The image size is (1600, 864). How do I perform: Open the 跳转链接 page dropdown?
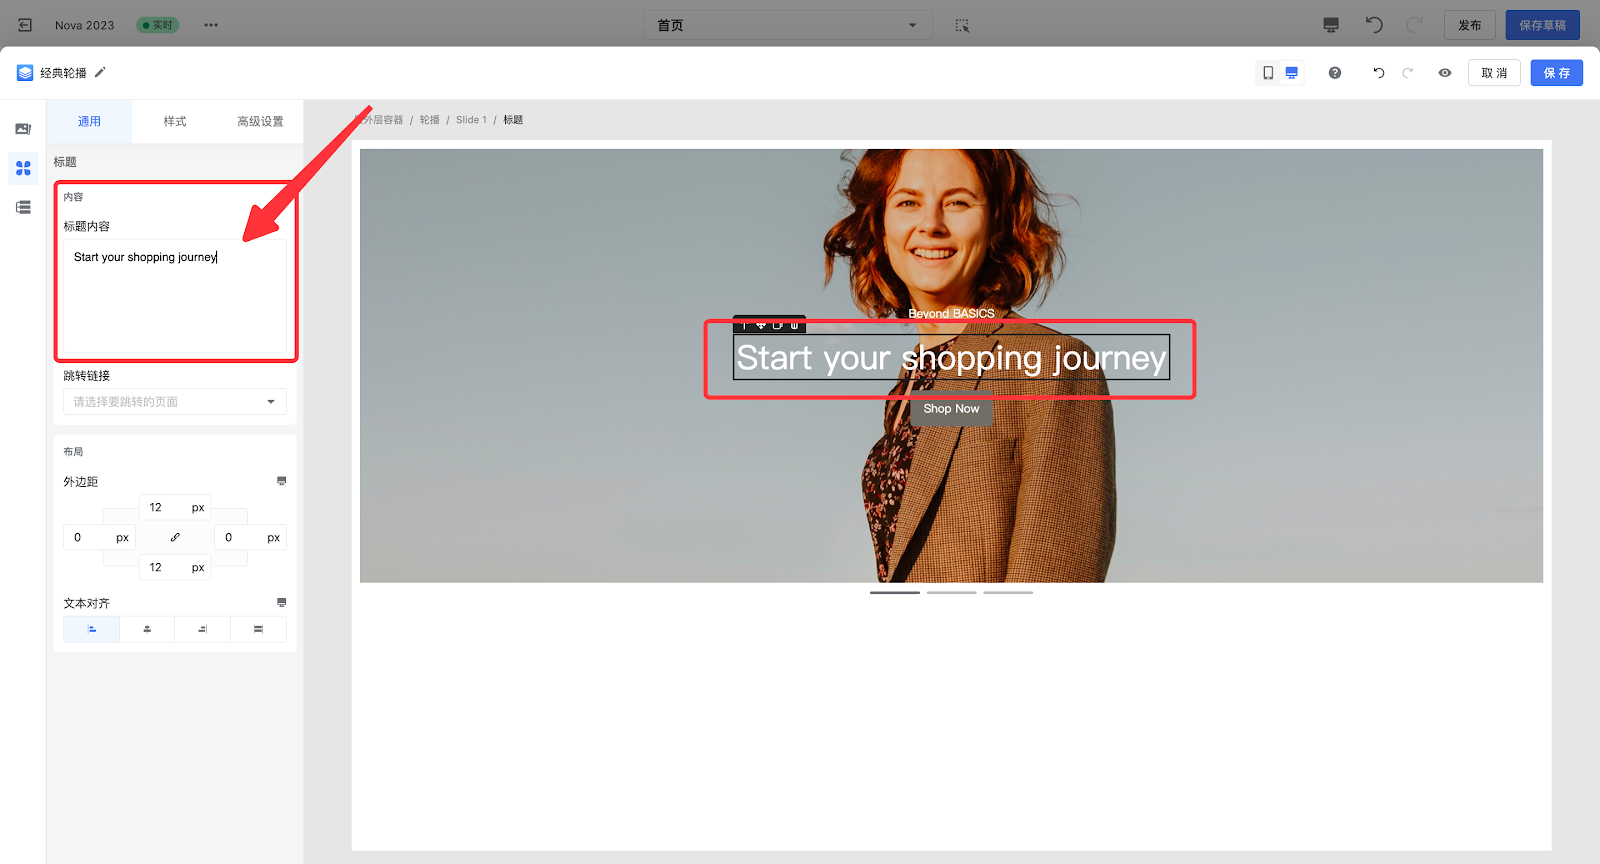click(175, 402)
